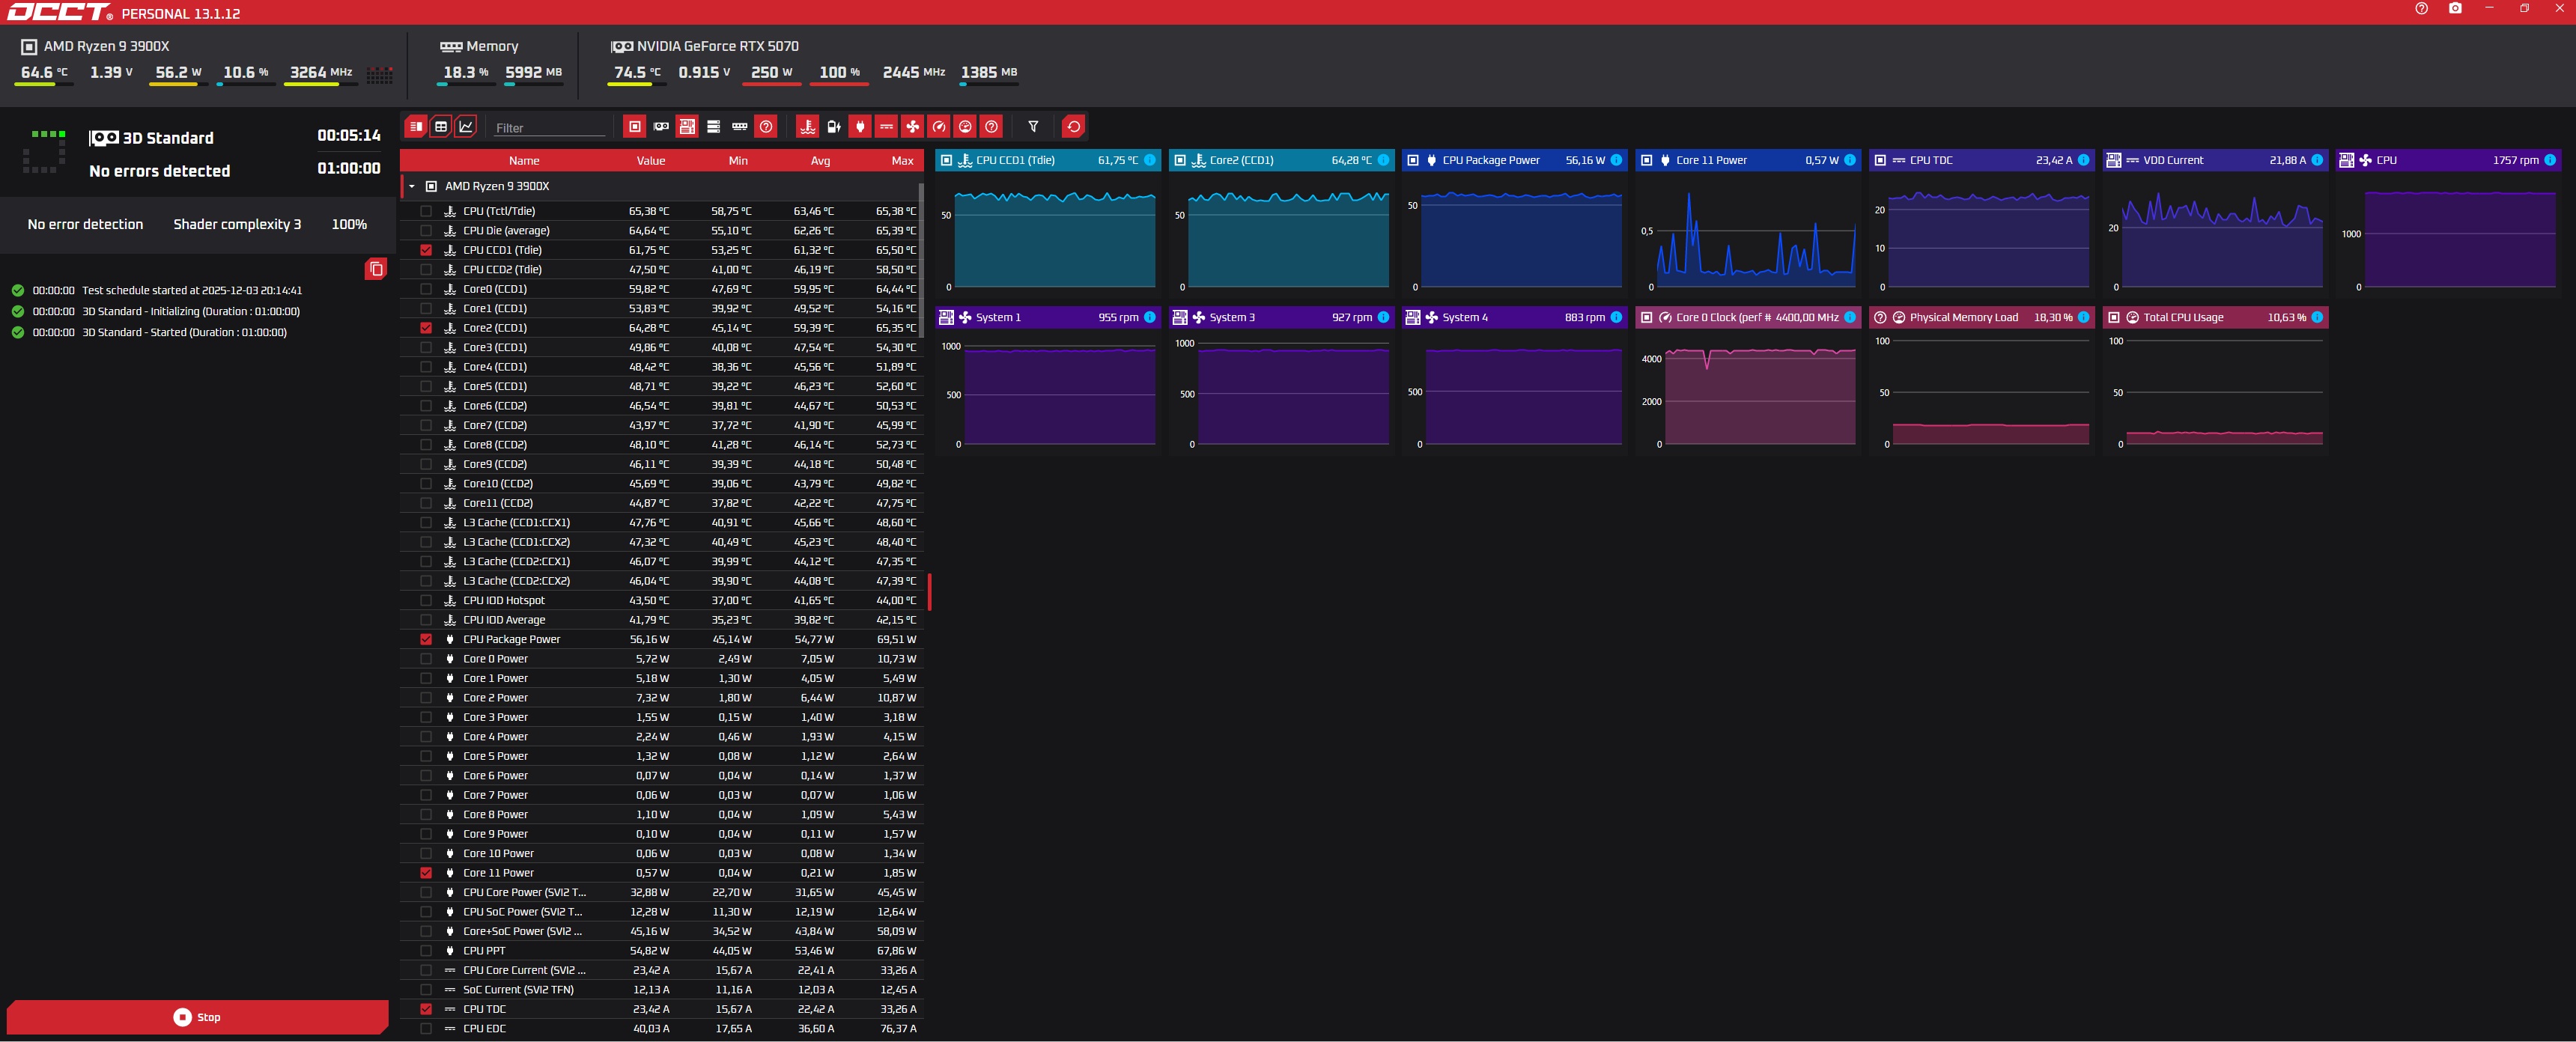Click into the Filter text field
The width and height of the screenshot is (2576, 1042).
pos(549,128)
